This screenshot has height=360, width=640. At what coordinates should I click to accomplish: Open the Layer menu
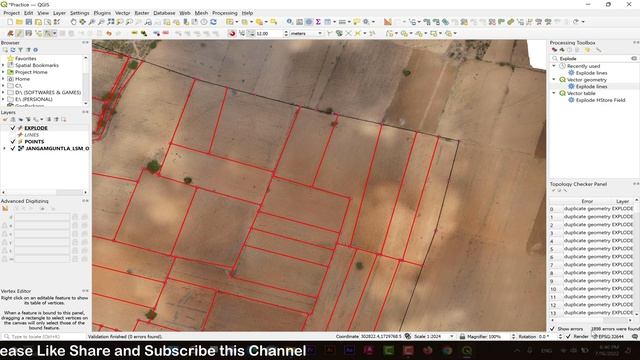coord(59,13)
